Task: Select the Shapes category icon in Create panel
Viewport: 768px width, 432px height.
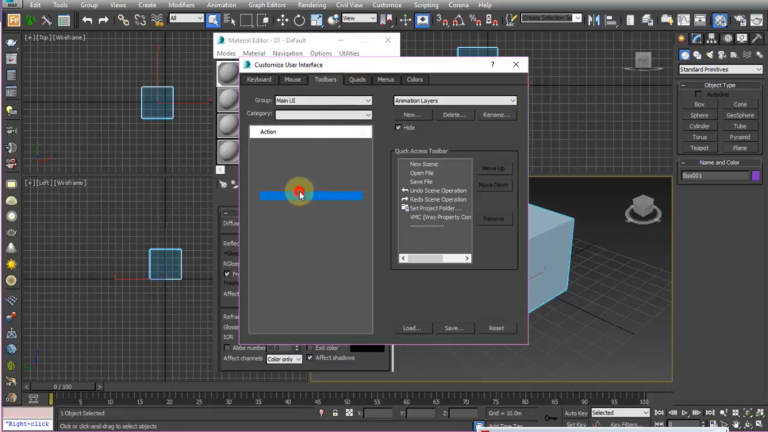Action: click(x=697, y=55)
